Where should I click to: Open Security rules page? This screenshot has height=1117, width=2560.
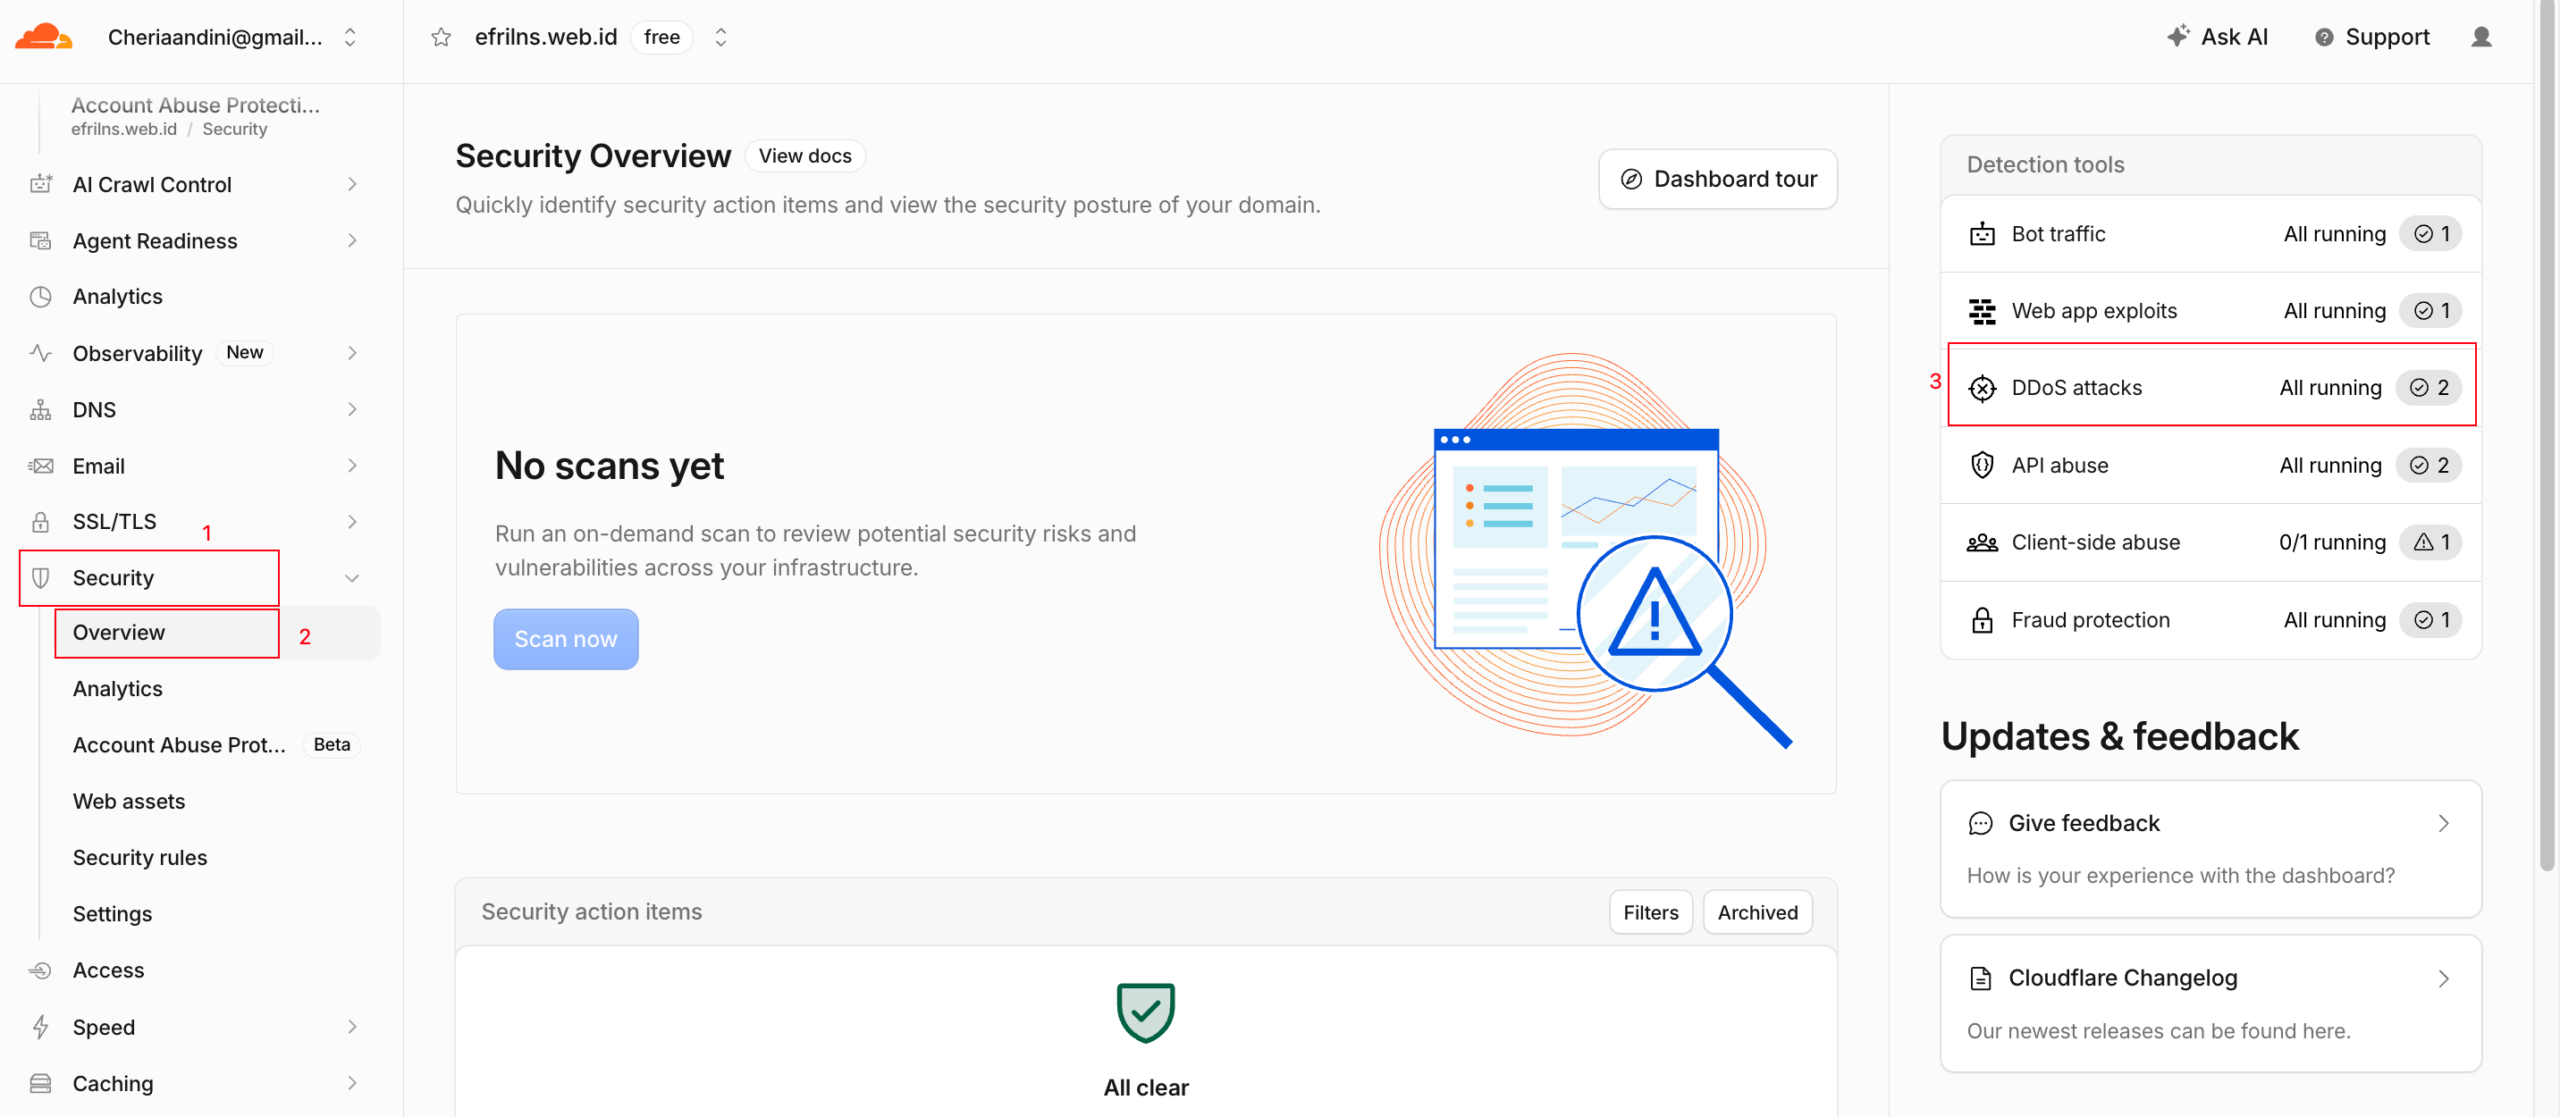coord(140,858)
